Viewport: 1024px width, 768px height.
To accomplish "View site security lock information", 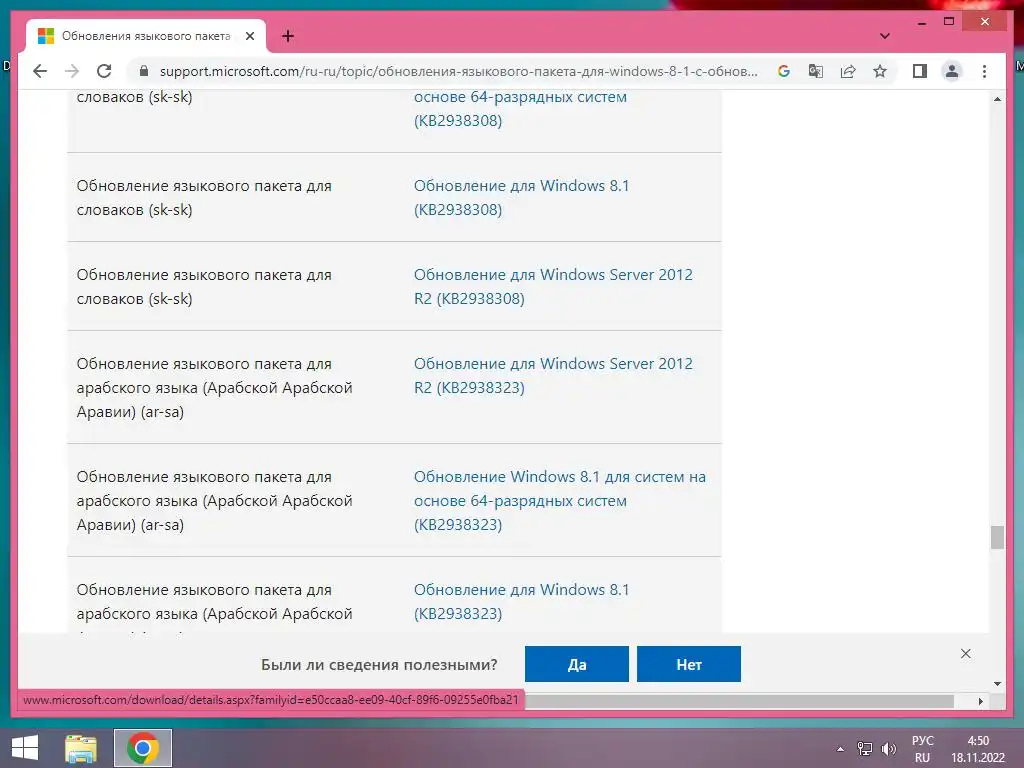I will point(144,71).
